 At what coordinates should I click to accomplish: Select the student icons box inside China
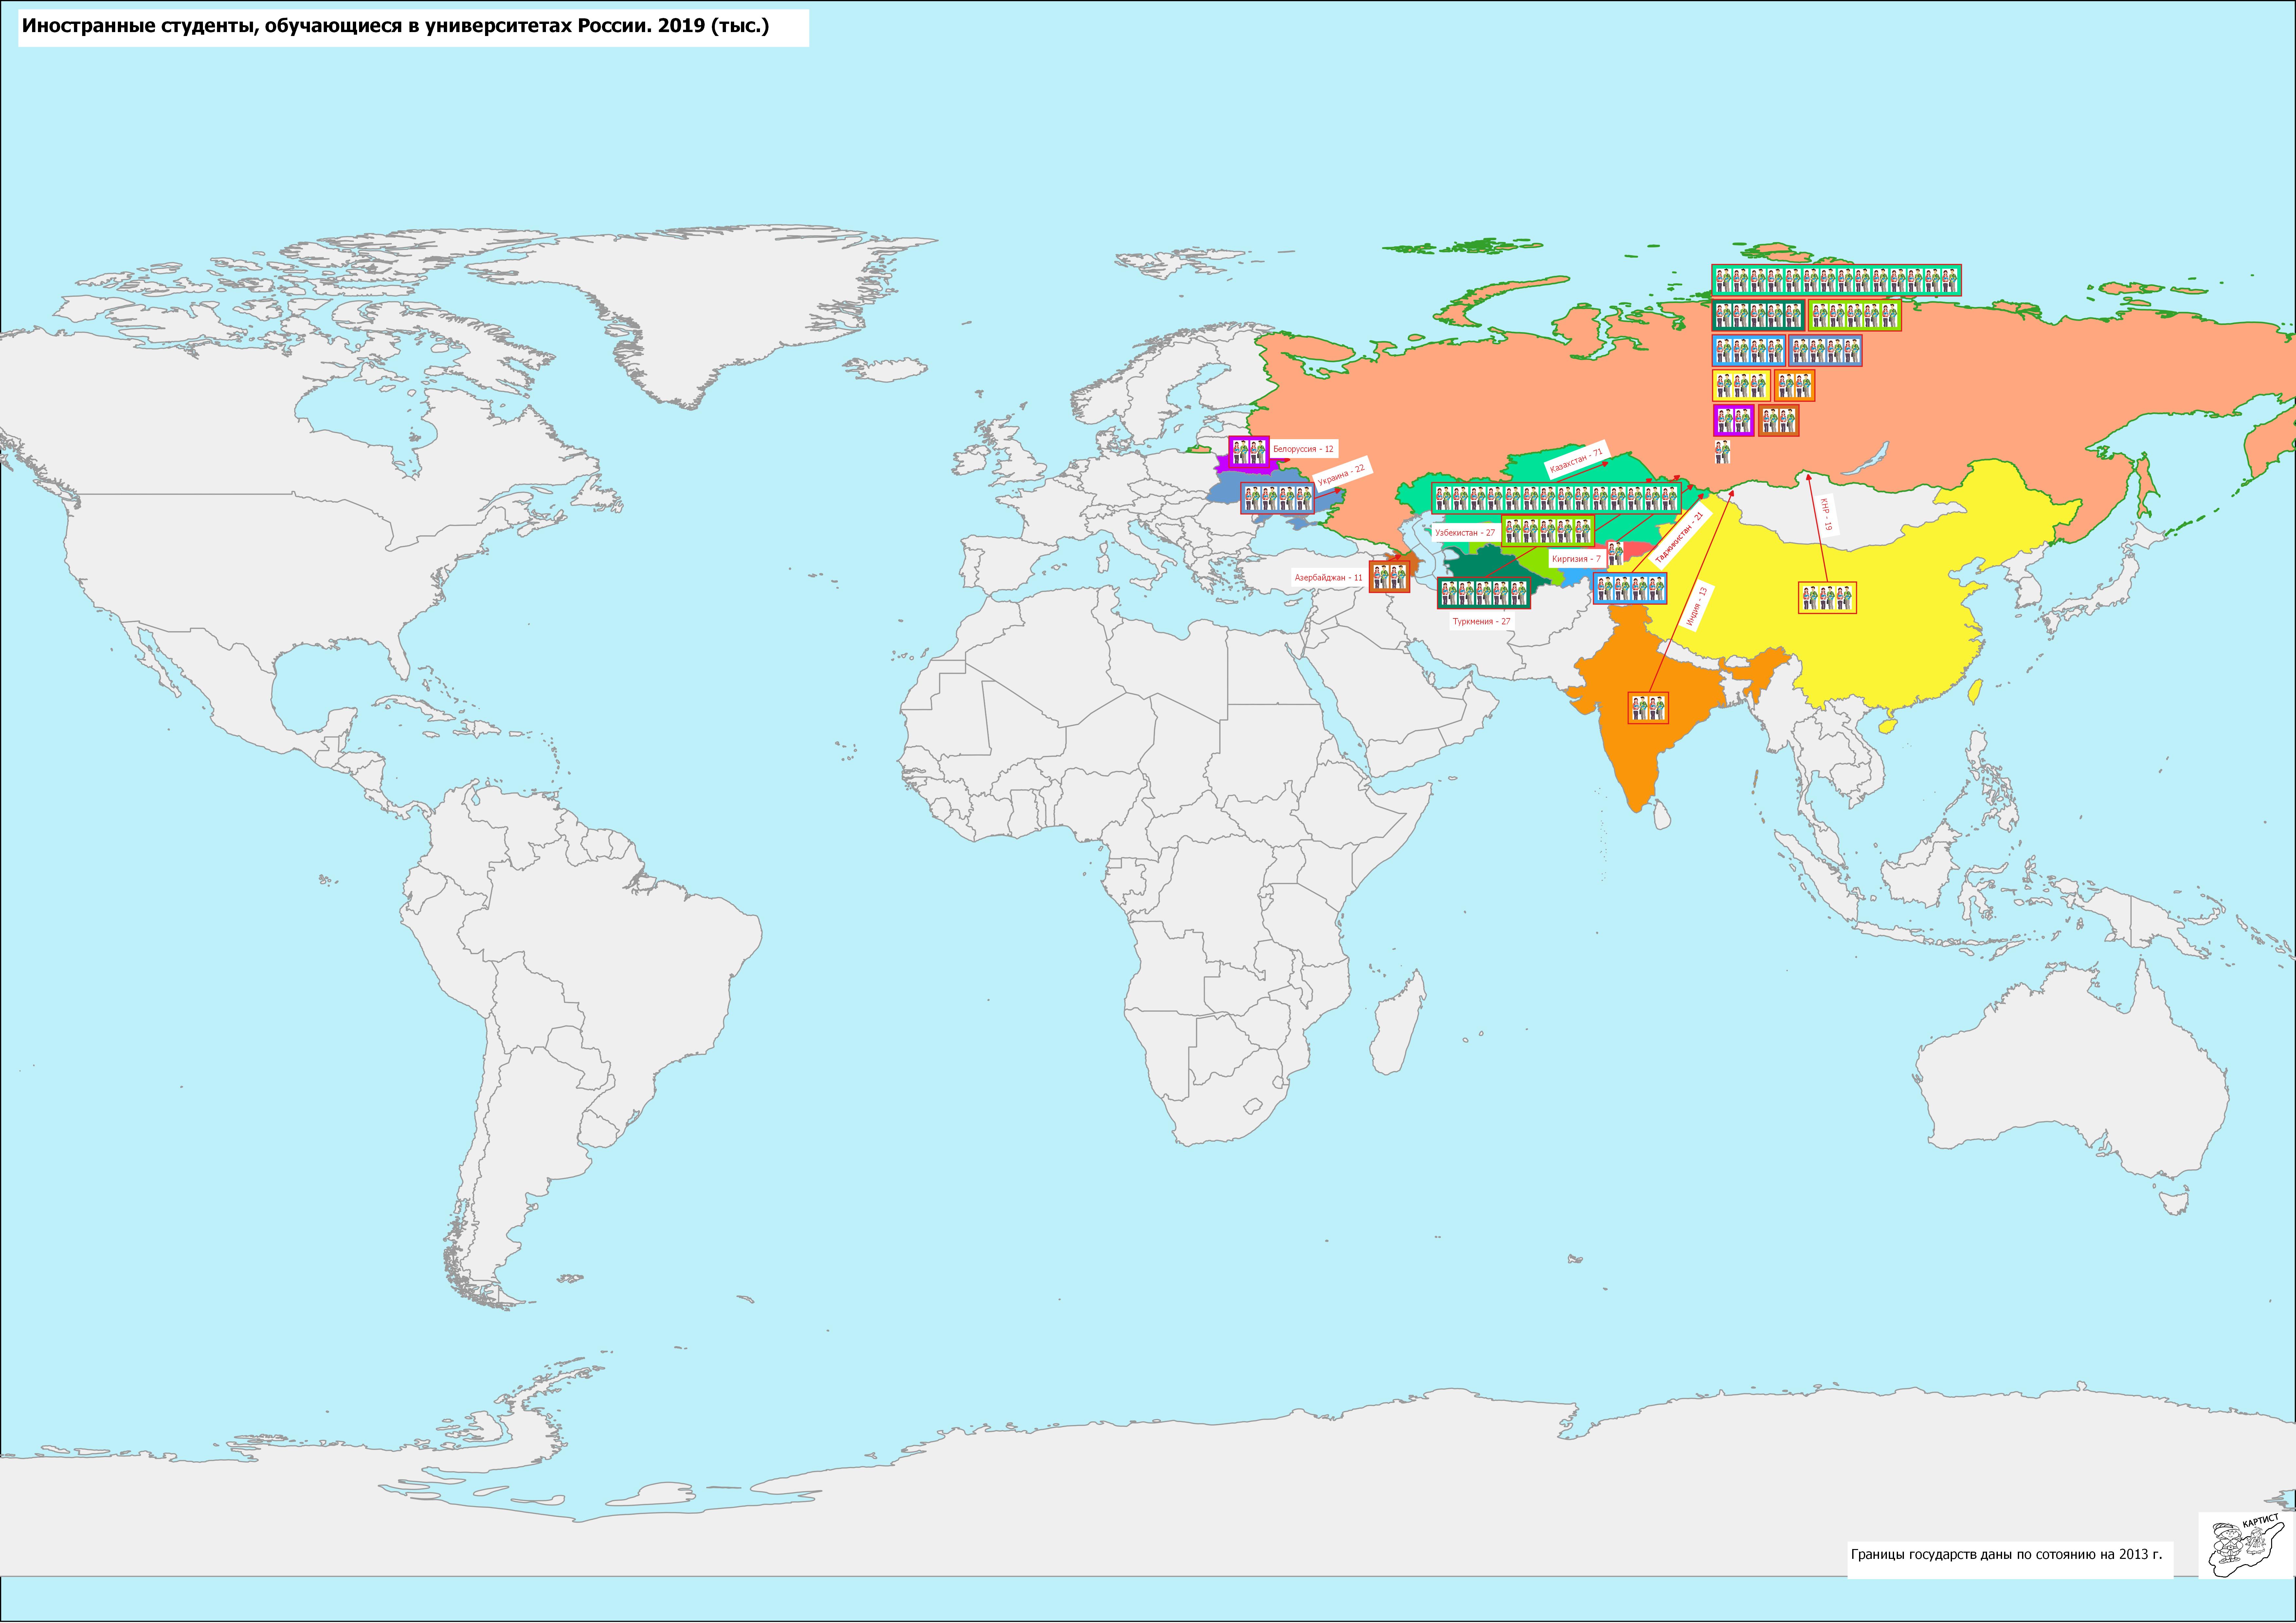click(1827, 598)
